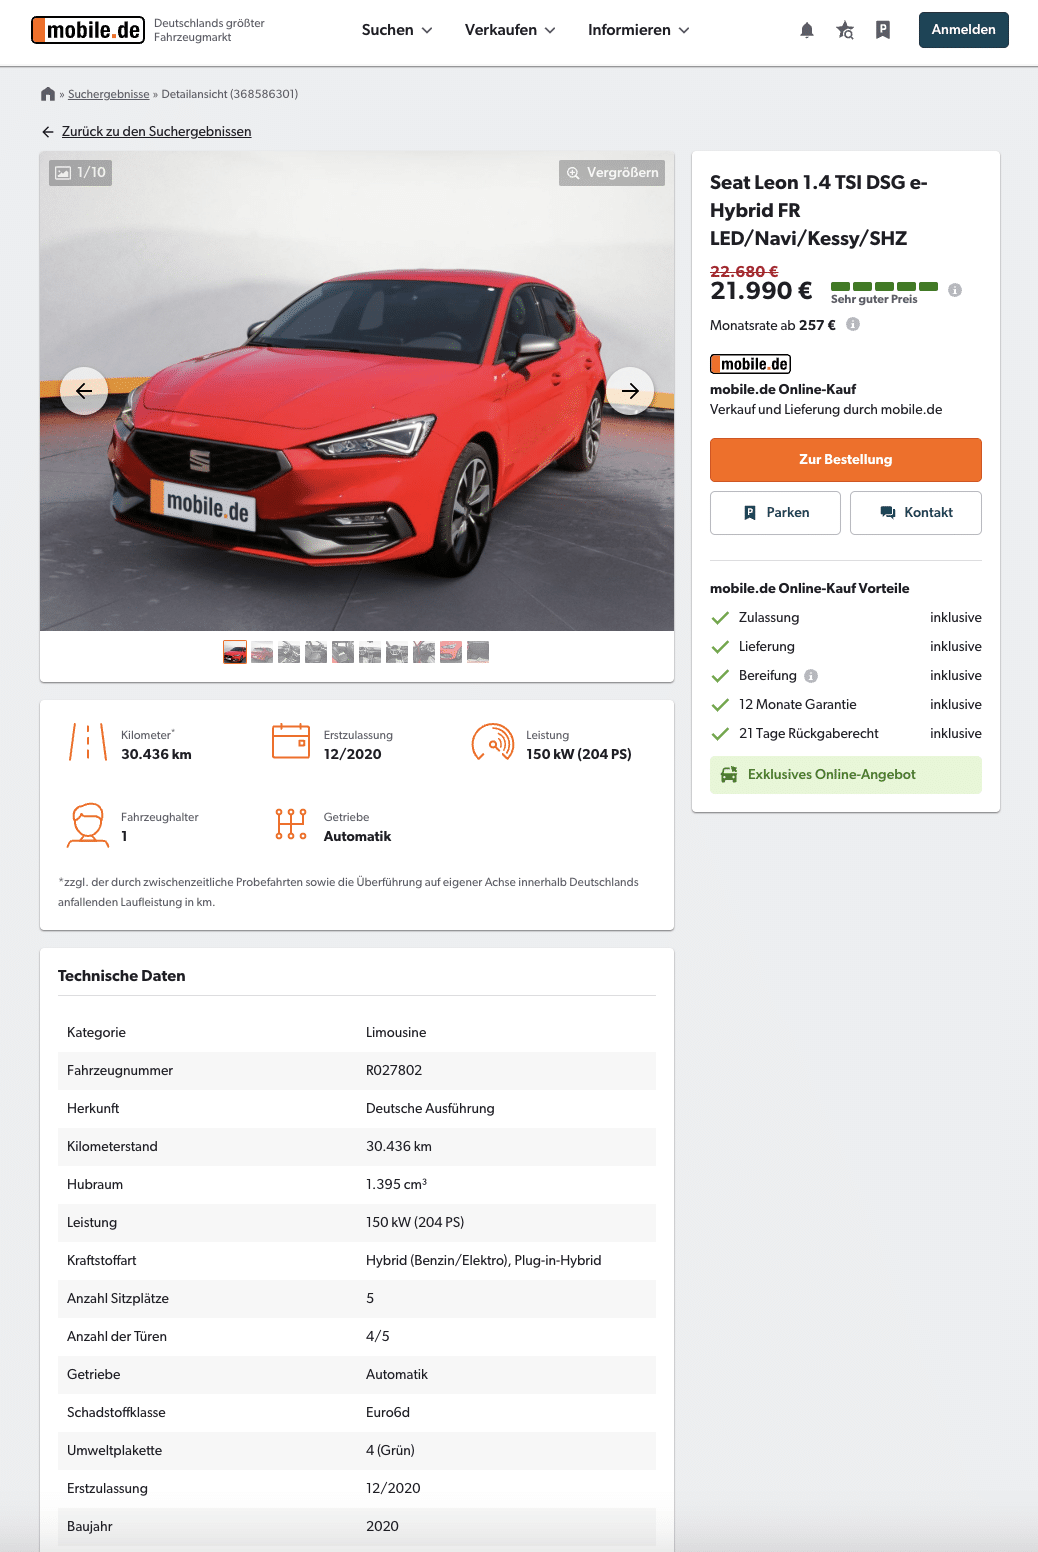Viewport: 1038px width, 1552px height.
Task: Click Vergrößern to enlarge the image
Action: point(612,172)
